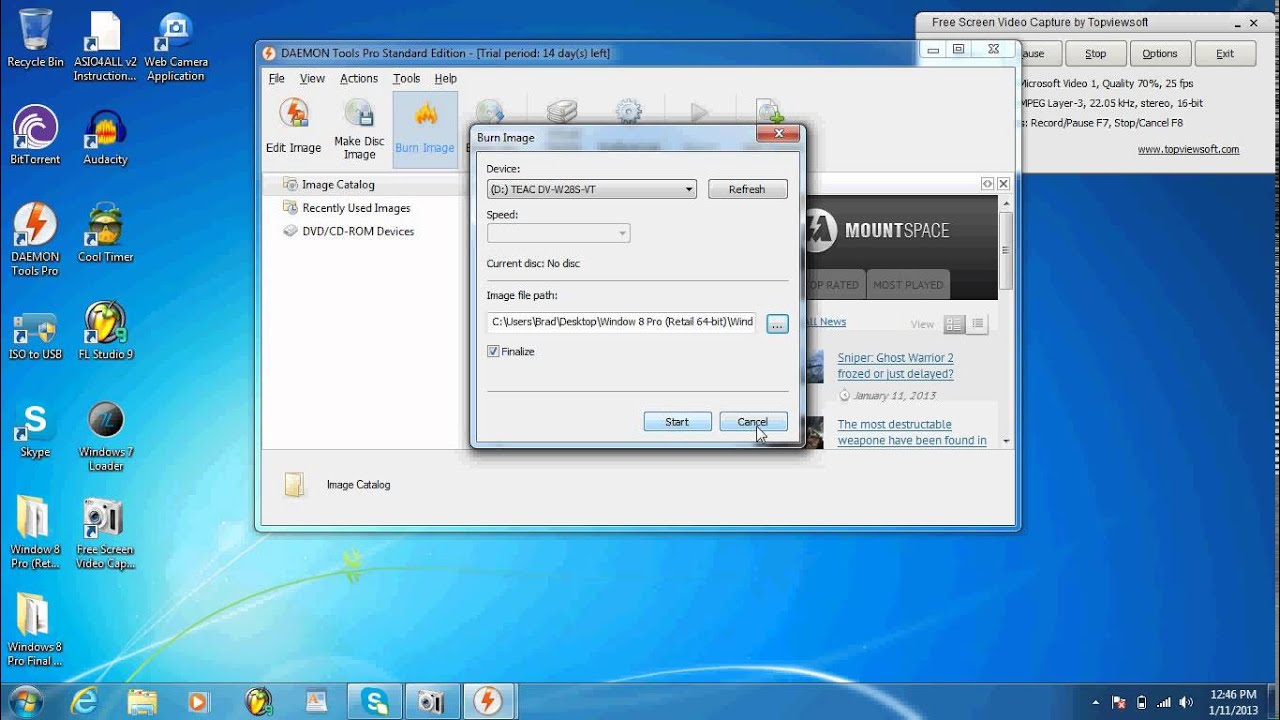Select Windows 7 Loader desktop icon
The image size is (1280, 720).
(105, 436)
